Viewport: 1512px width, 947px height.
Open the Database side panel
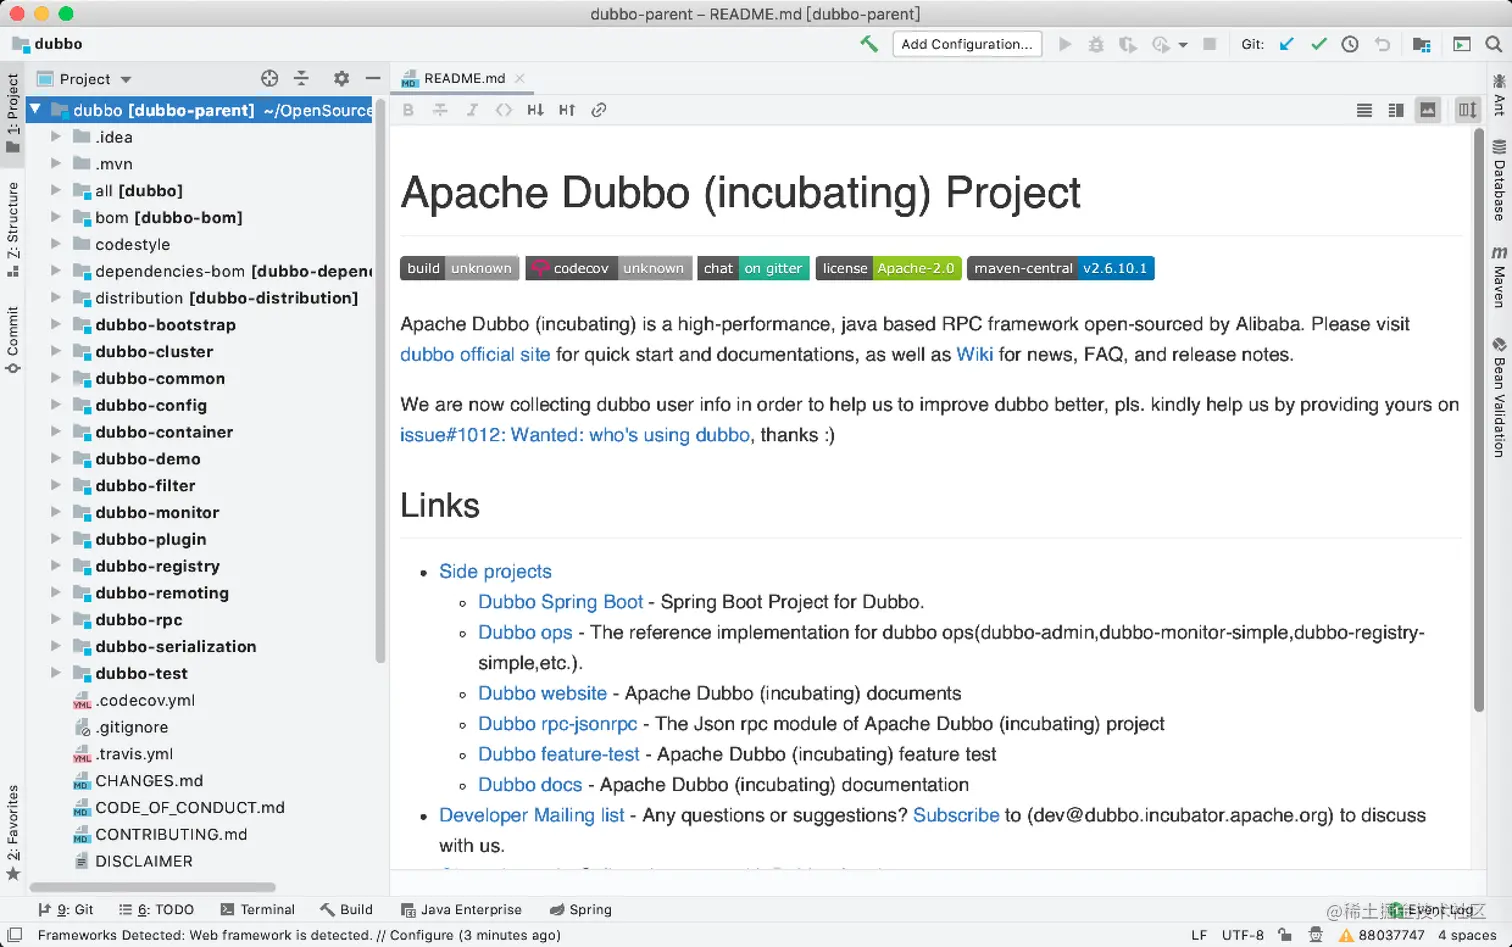tap(1499, 181)
